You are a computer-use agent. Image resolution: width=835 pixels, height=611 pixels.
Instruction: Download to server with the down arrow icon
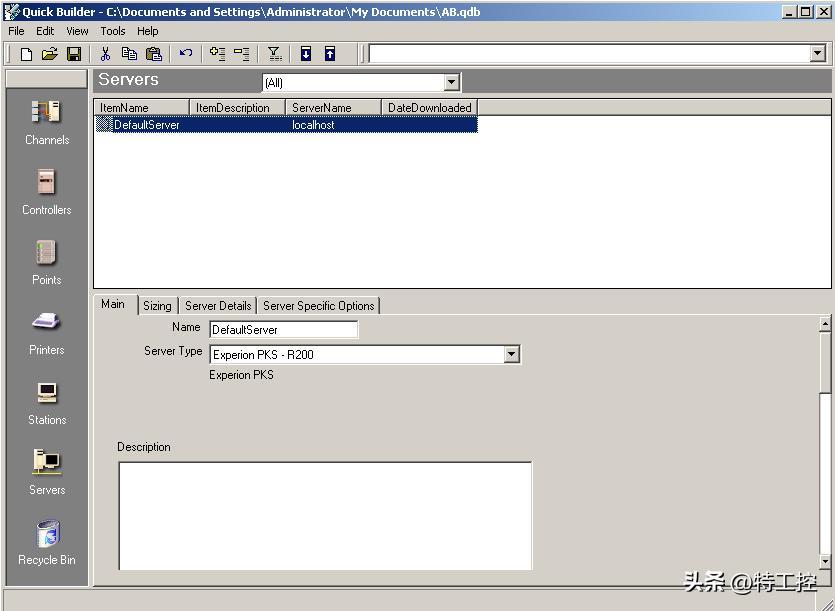tap(306, 54)
